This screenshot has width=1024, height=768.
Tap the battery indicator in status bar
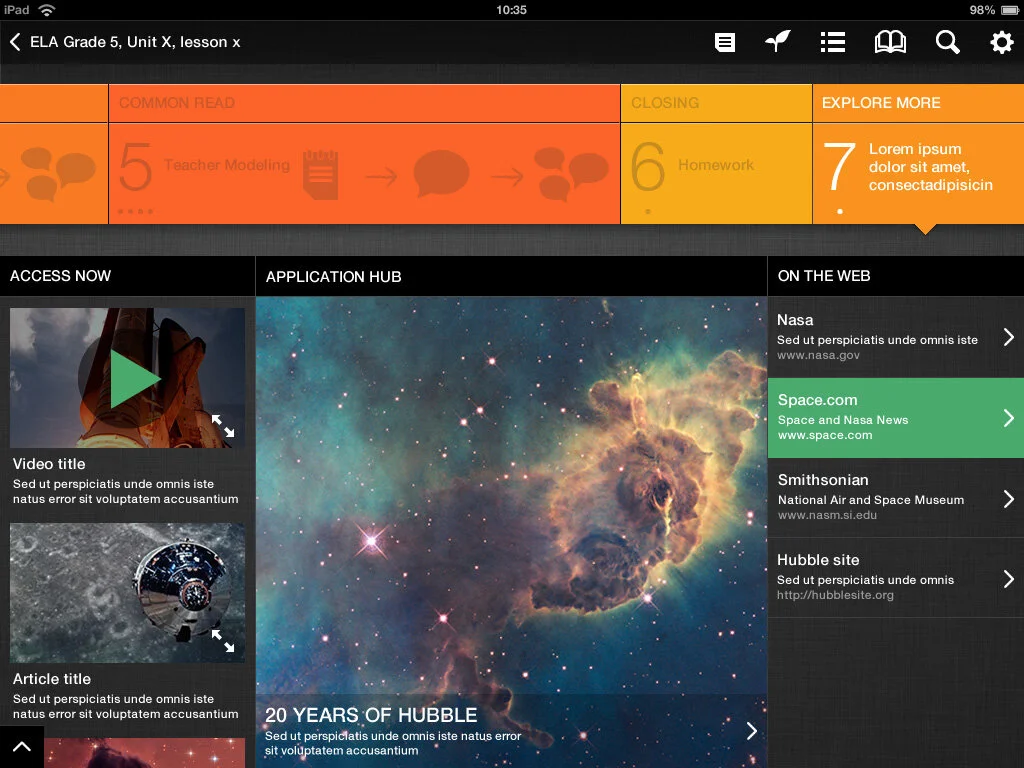click(1011, 10)
